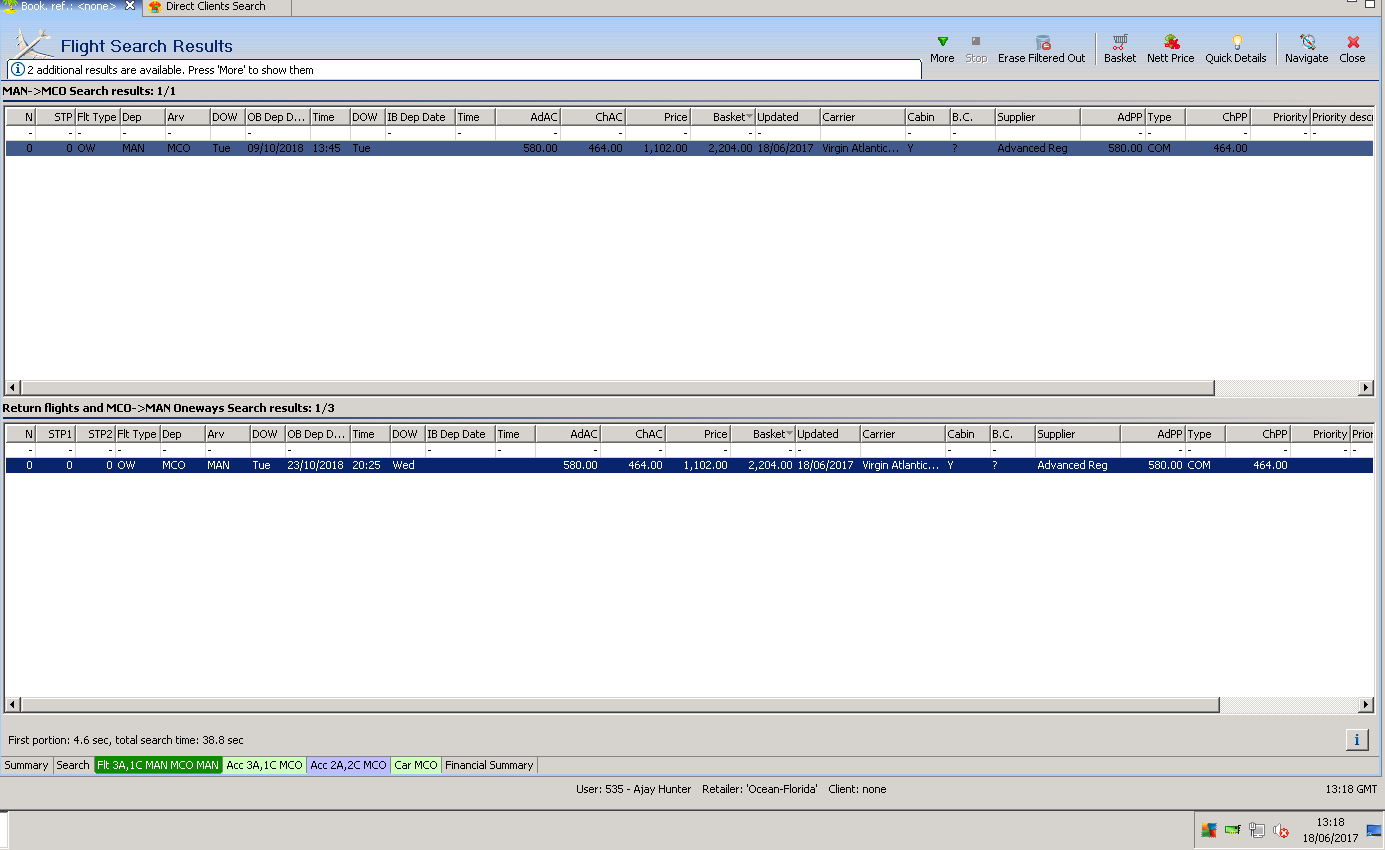1385x850 pixels.
Task: Switch to the Direct Clients Search tab
Action: 215,6
